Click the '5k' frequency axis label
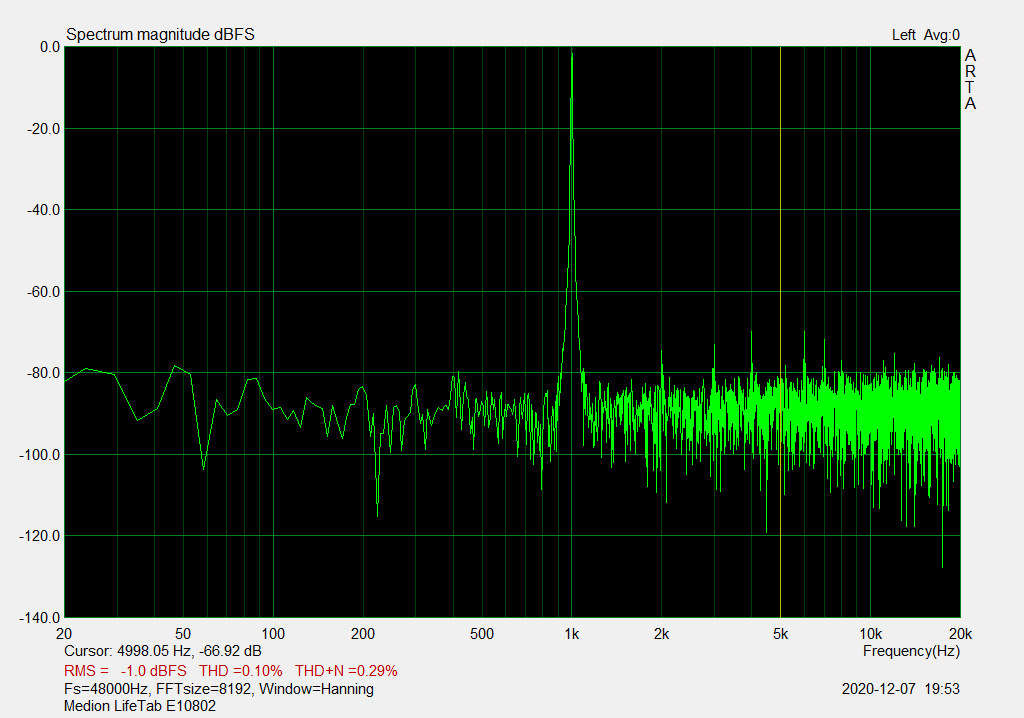Image resolution: width=1024 pixels, height=718 pixels. coord(780,634)
